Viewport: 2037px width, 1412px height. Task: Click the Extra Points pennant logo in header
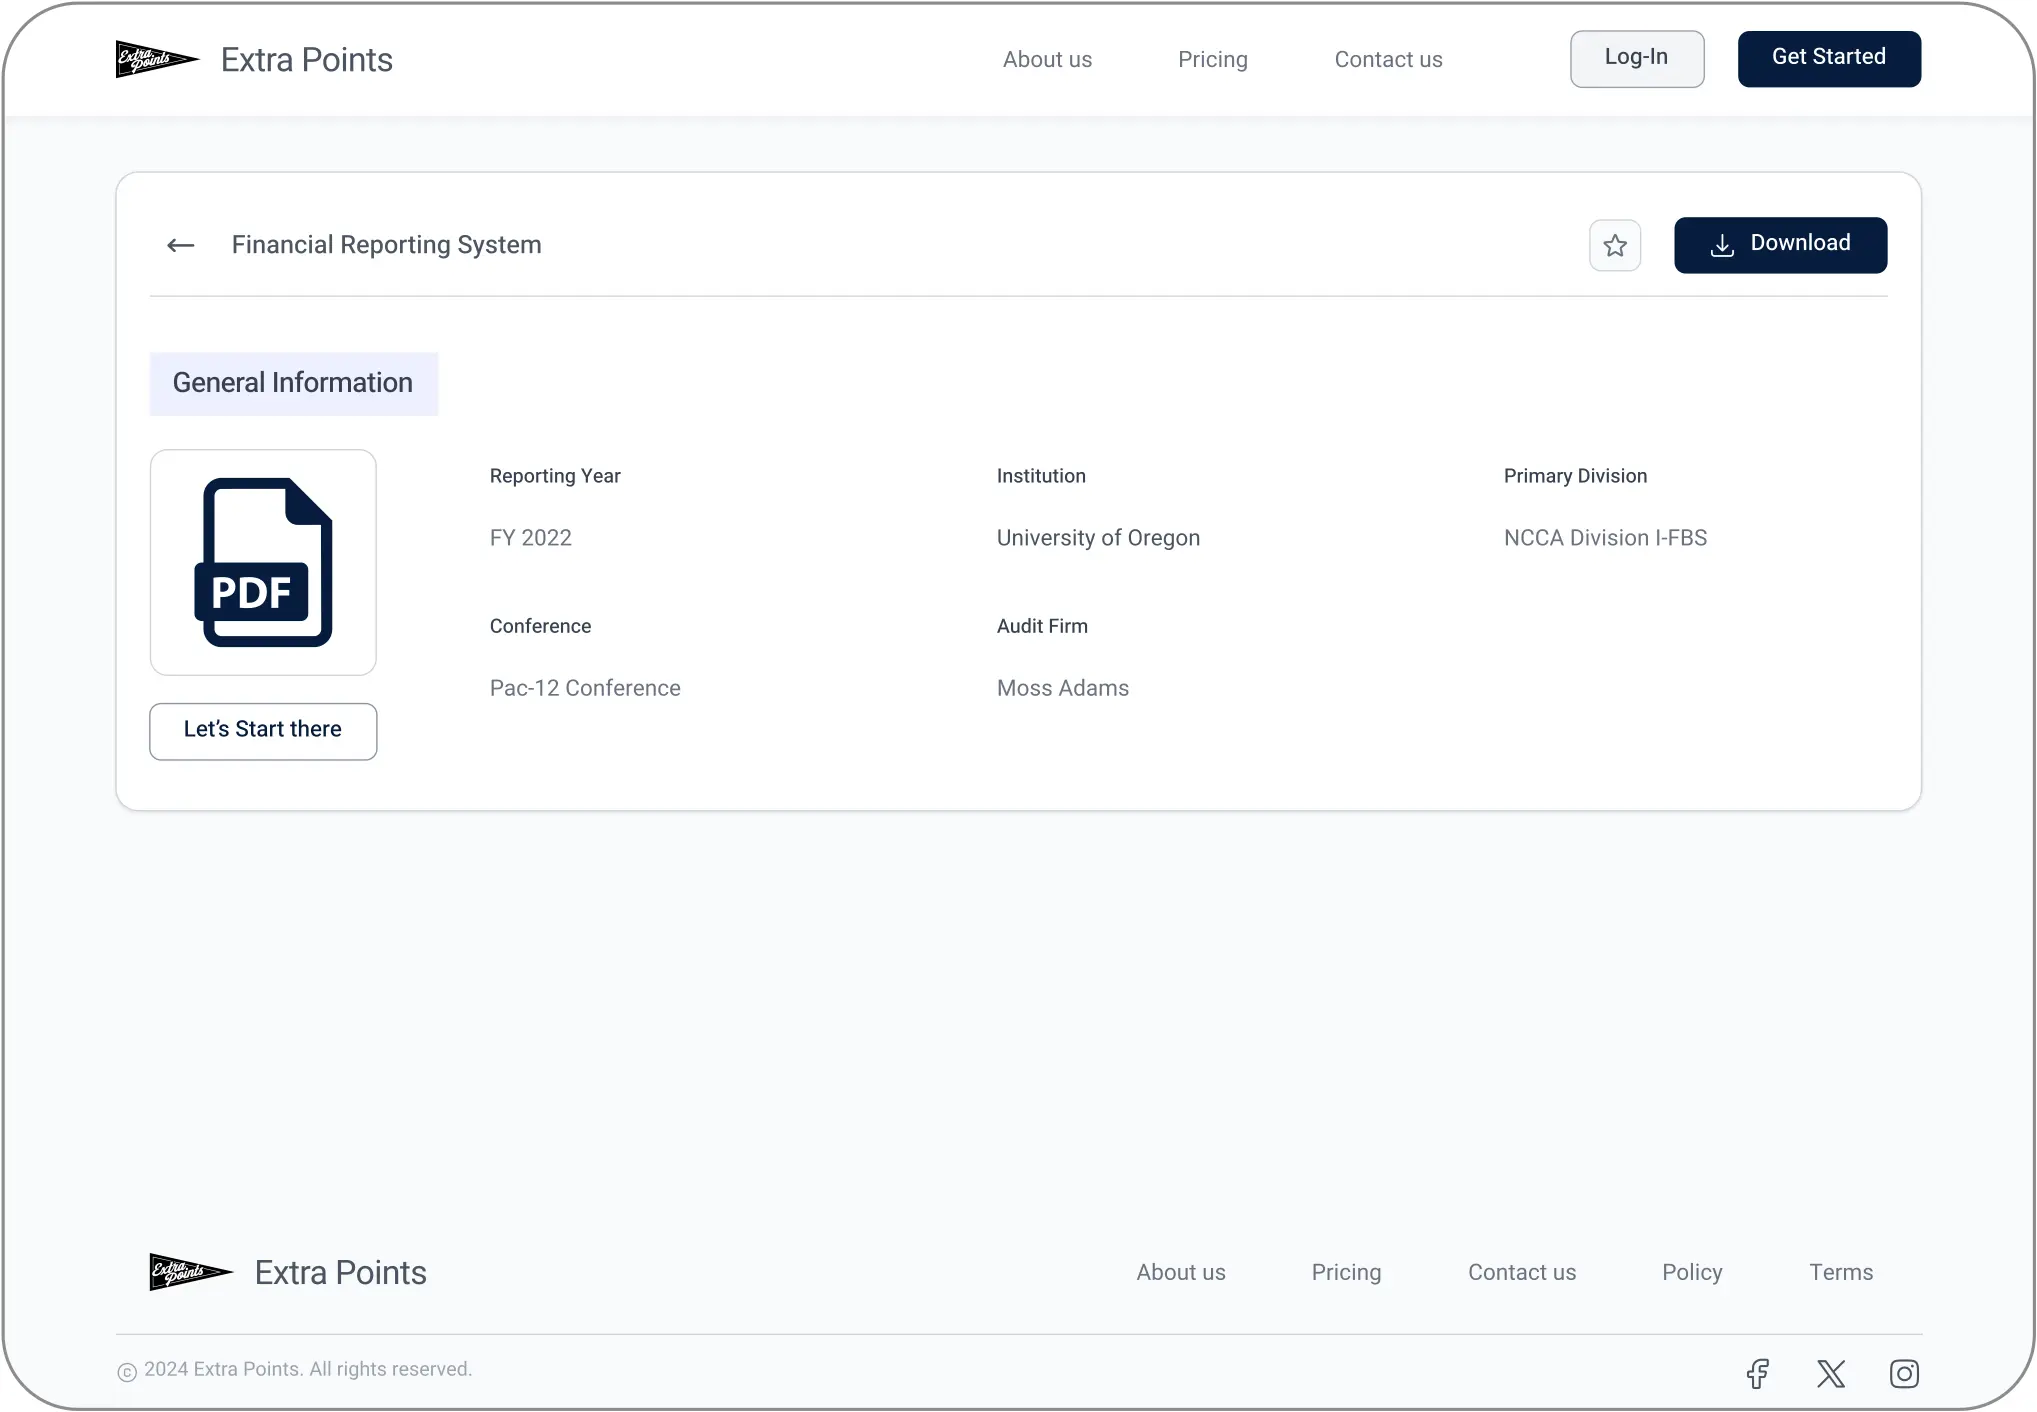click(x=157, y=59)
